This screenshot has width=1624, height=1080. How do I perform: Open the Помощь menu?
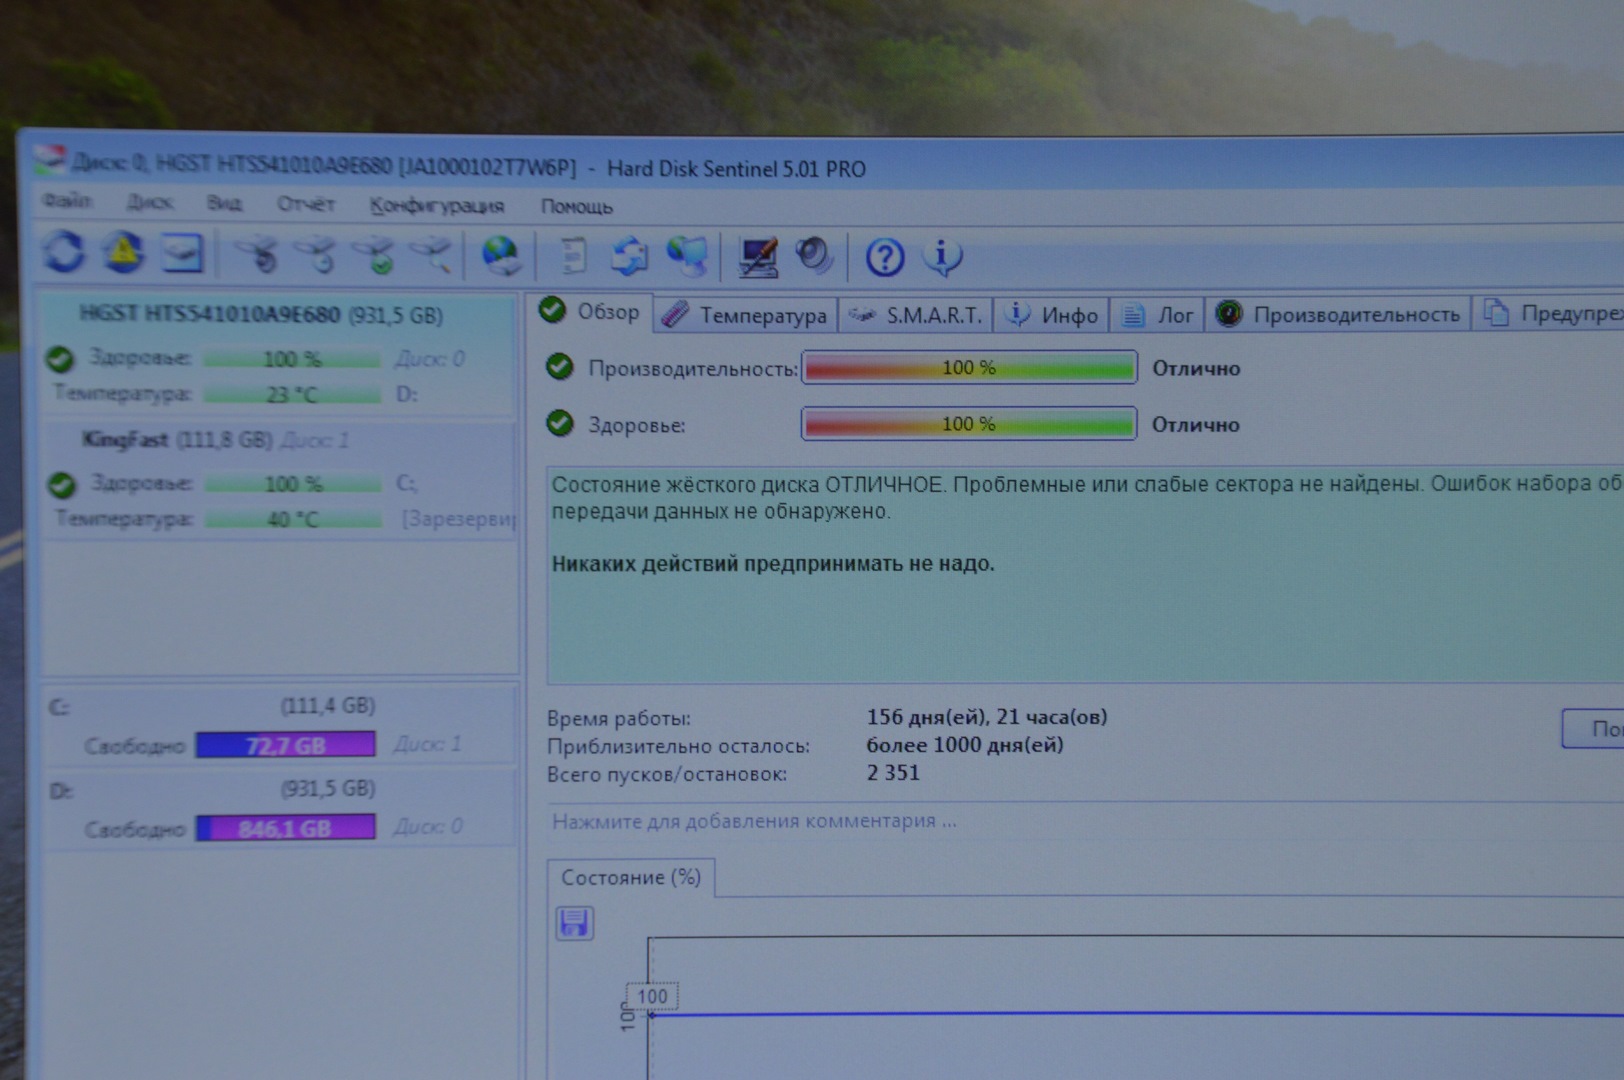click(x=576, y=207)
